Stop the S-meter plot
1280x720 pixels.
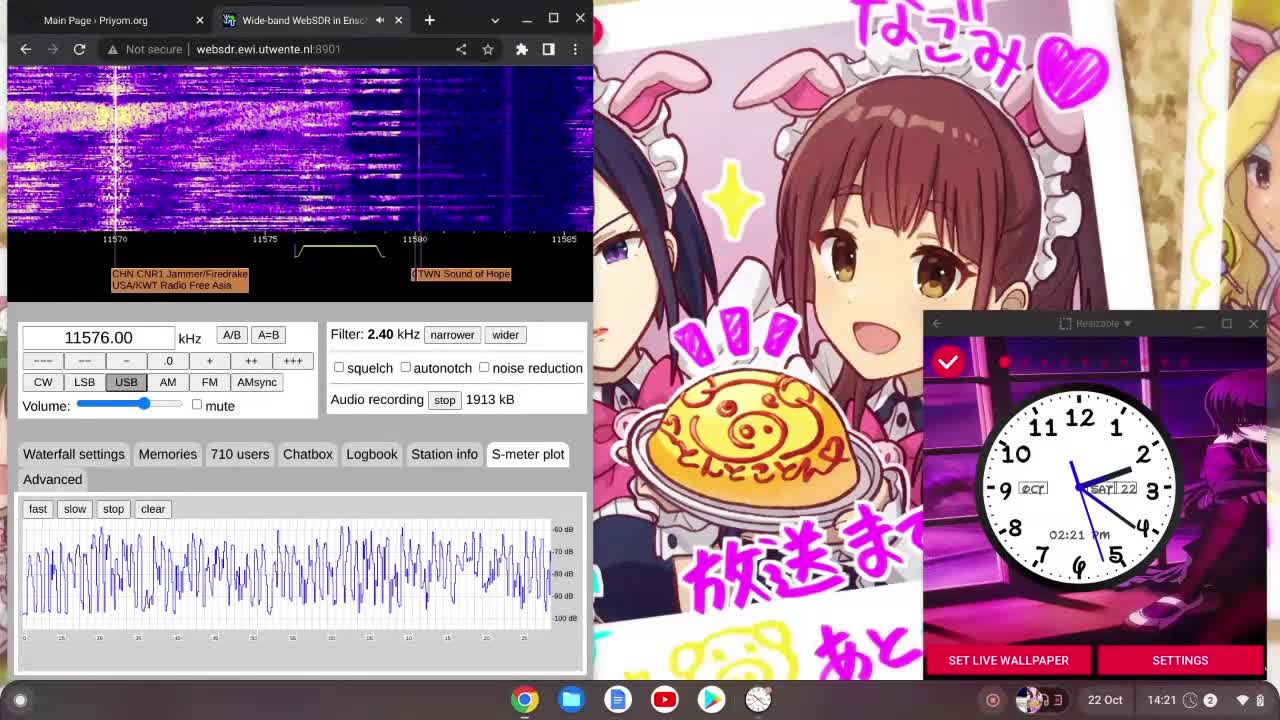tap(113, 509)
